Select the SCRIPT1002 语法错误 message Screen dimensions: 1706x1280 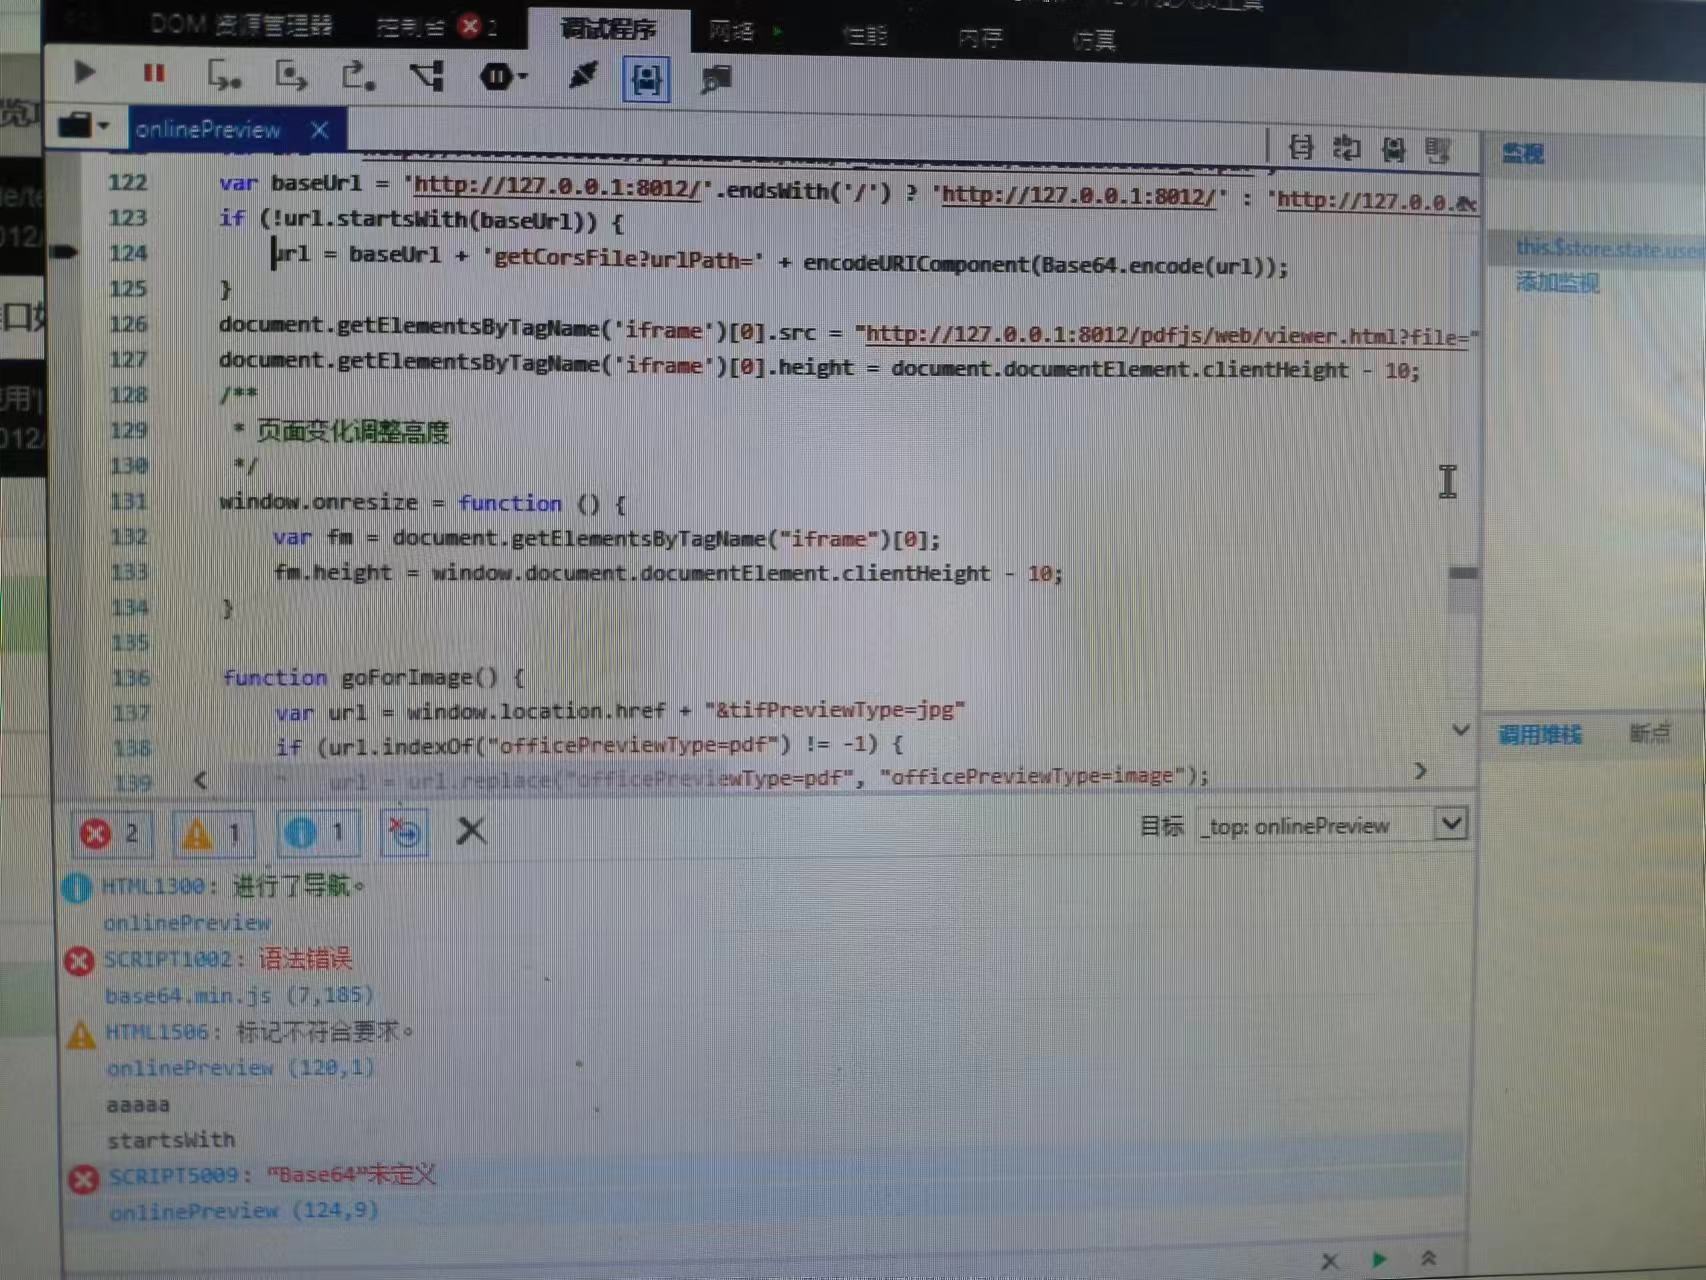point(228,959)
